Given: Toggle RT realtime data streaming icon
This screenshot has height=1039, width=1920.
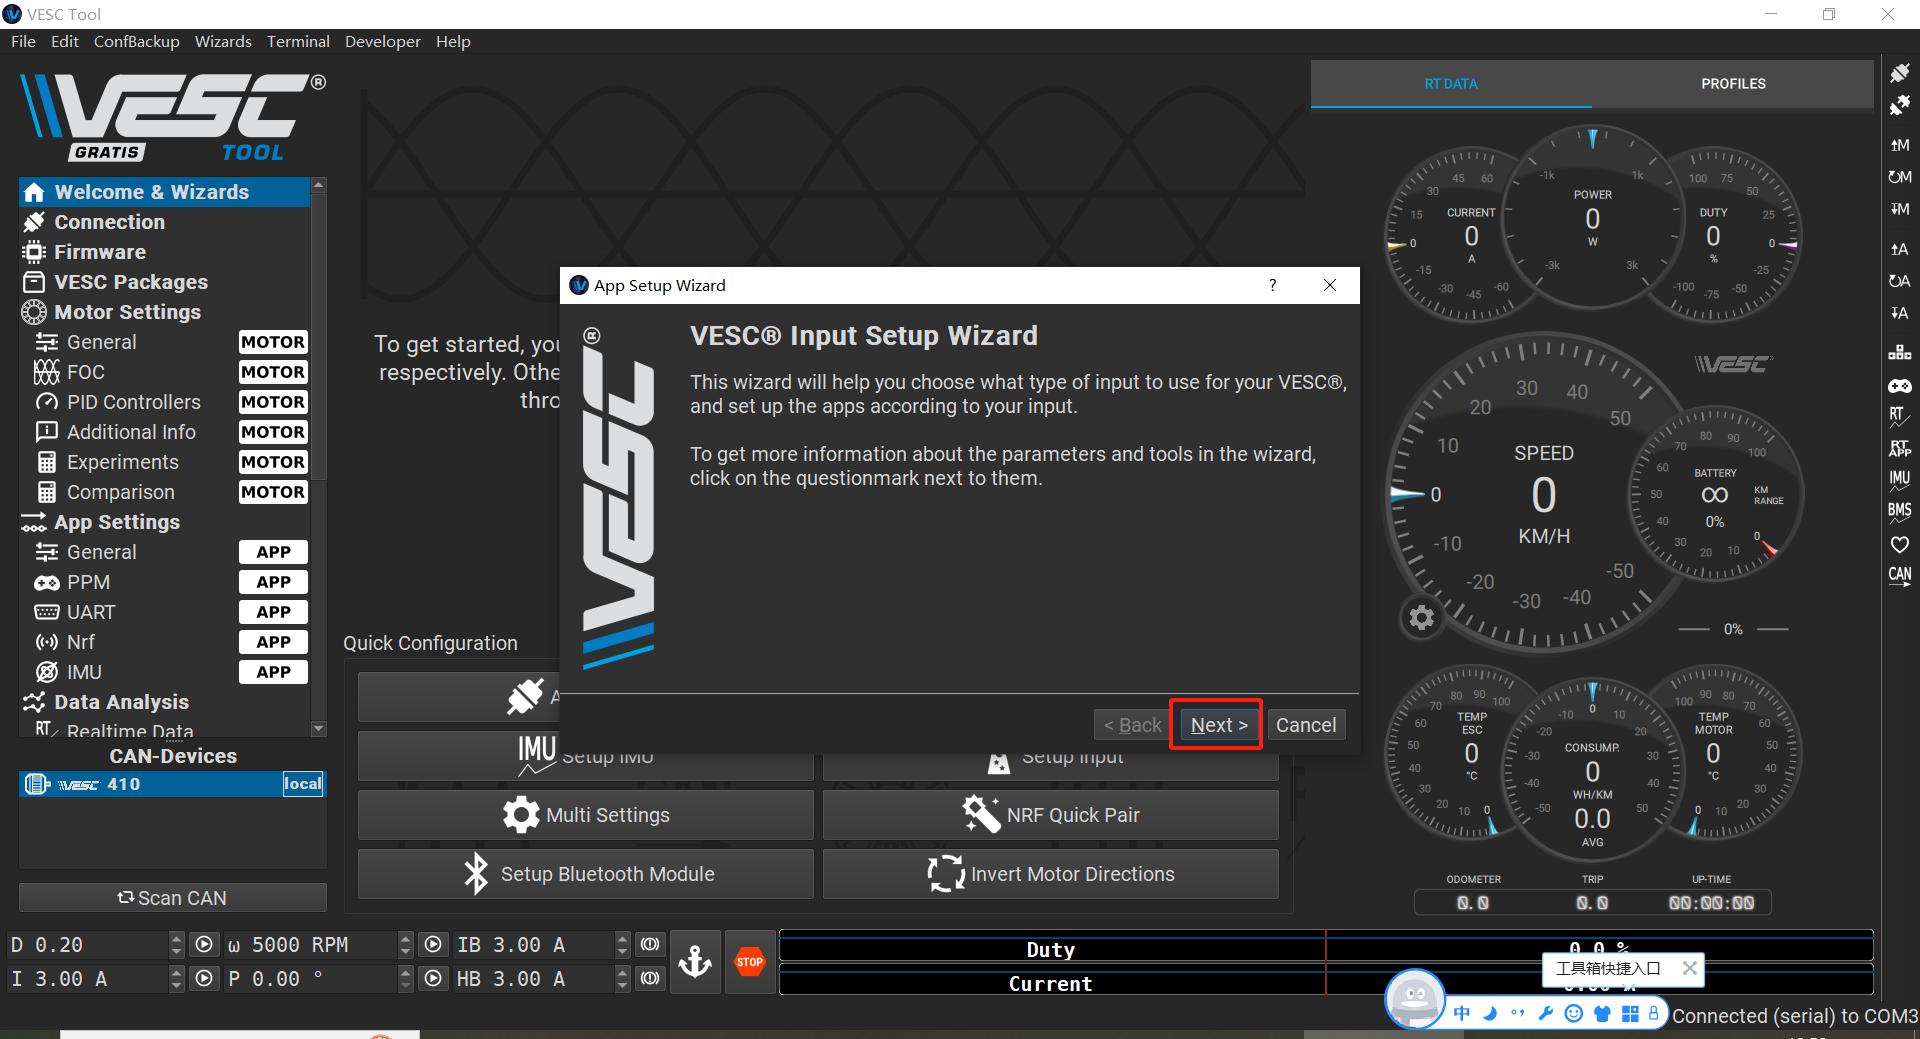Looking at the screenshot, I should pyautogui.click(x=1899, y=416).
